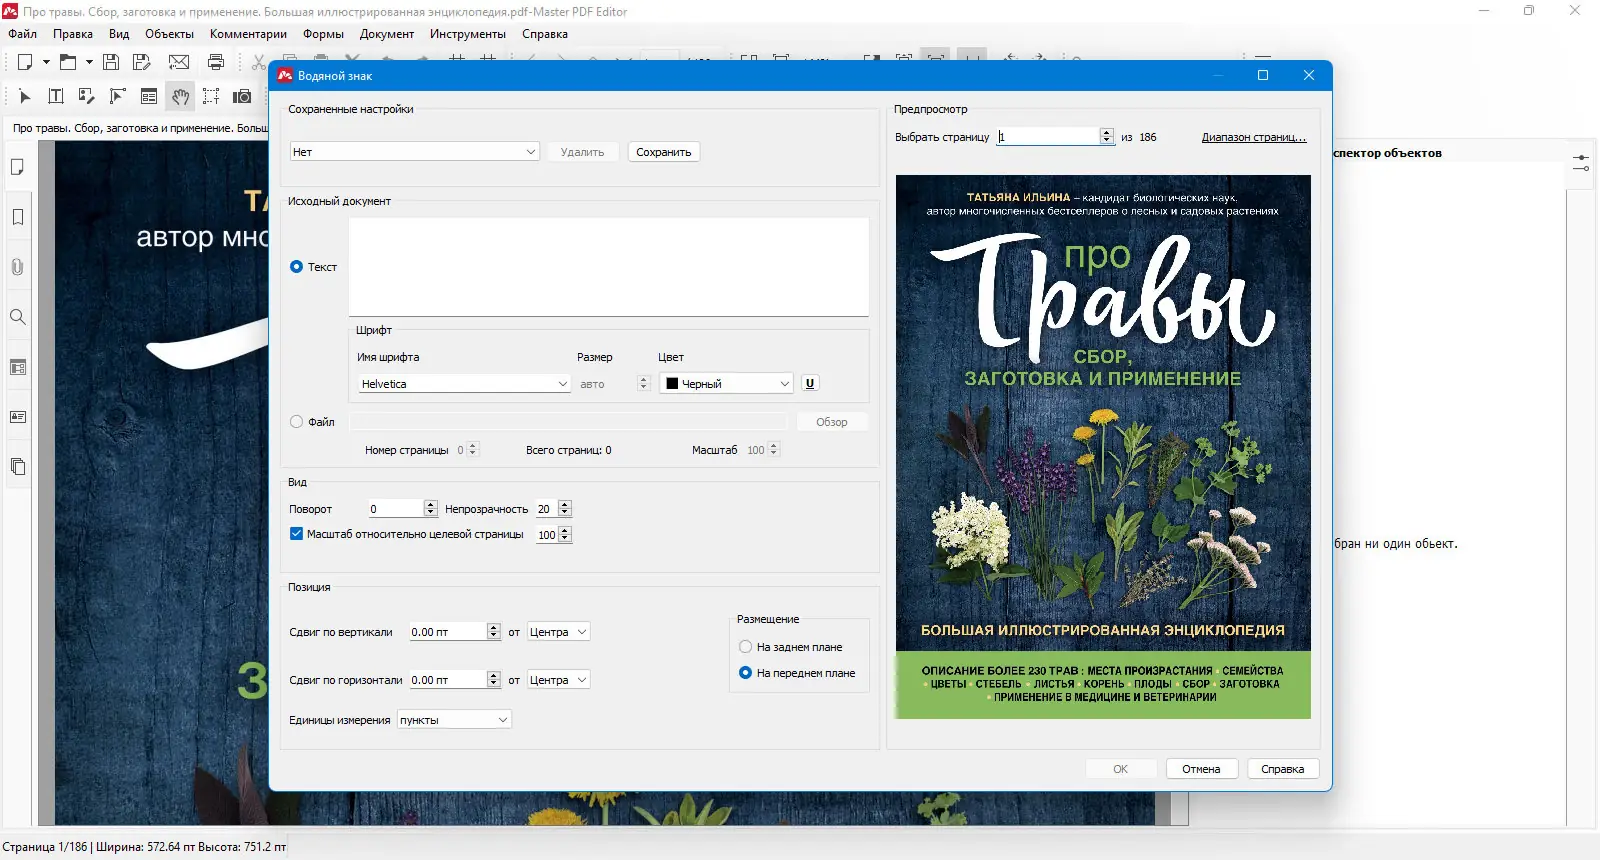Image resolution: width=1600 pixels, height=860 pixels.
Task: Open the Файл menu
Action: [22, 34]
